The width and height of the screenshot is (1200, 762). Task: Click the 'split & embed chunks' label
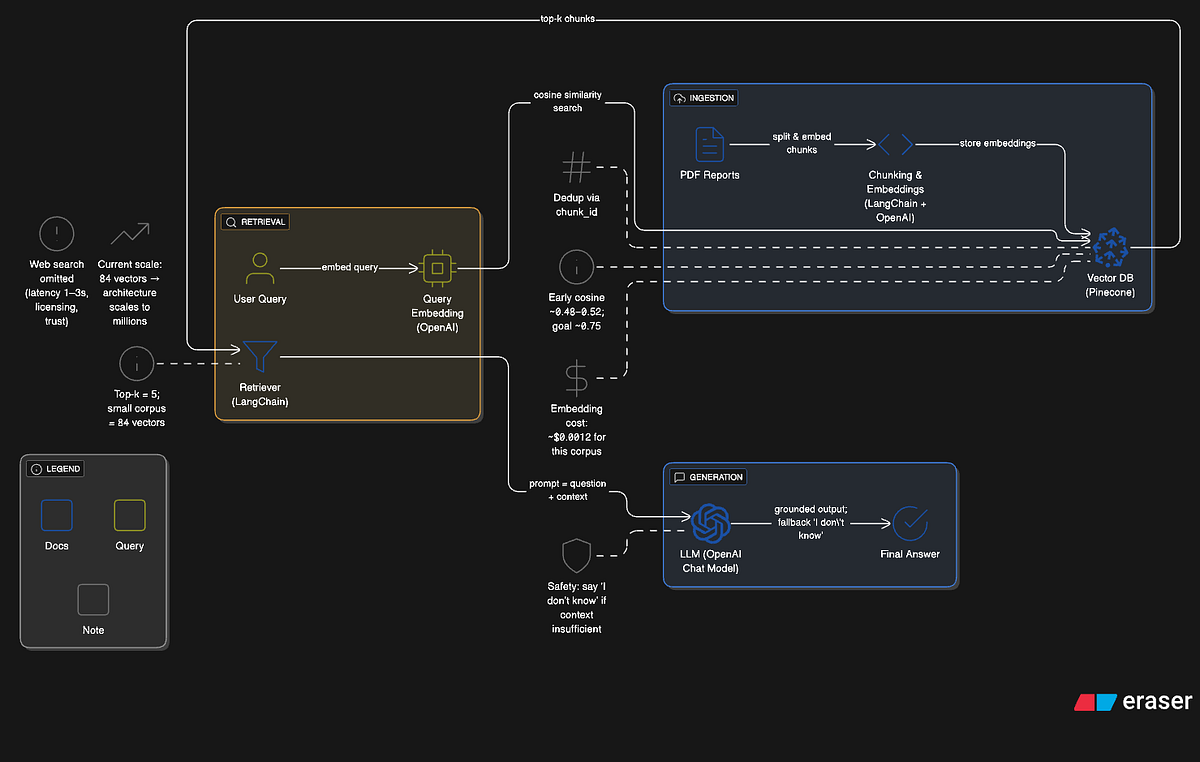tap(802, 144)
